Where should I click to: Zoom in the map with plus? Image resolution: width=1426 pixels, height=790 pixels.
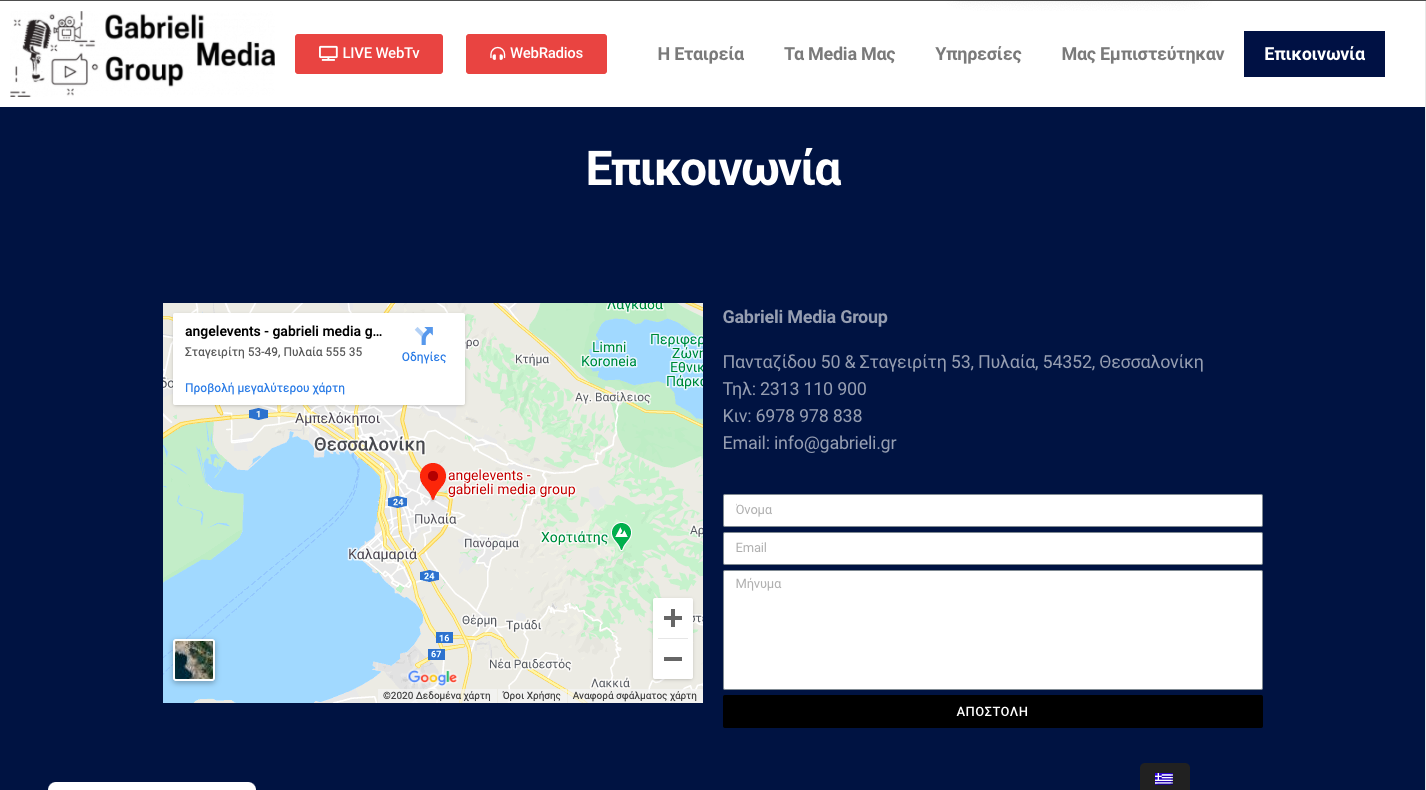[x=673, y=618]
